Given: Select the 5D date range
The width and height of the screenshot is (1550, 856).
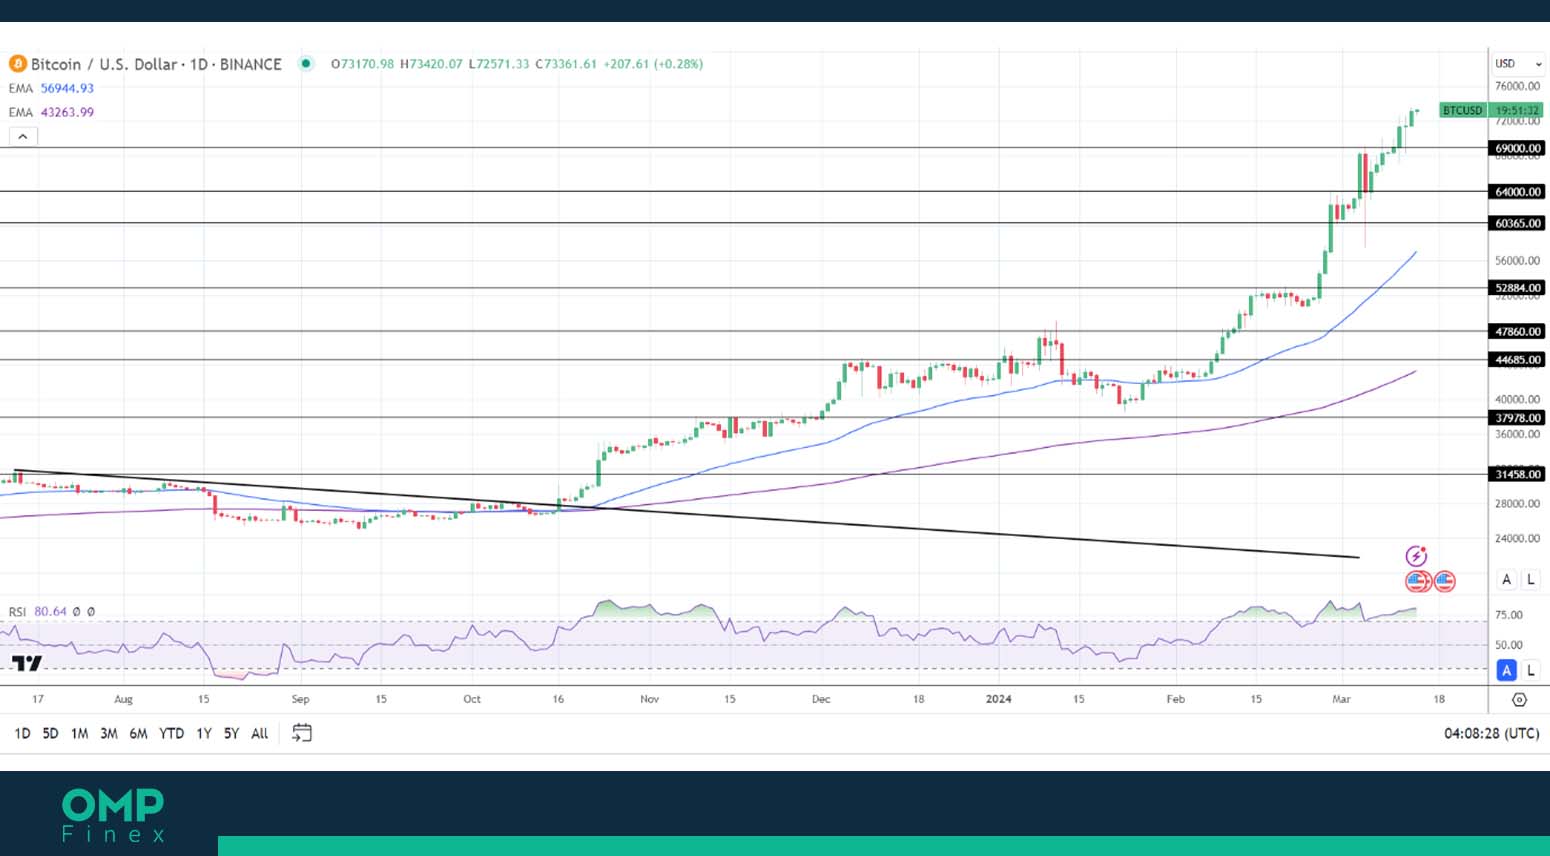Looking at the screenshot, I should [50, 733].
